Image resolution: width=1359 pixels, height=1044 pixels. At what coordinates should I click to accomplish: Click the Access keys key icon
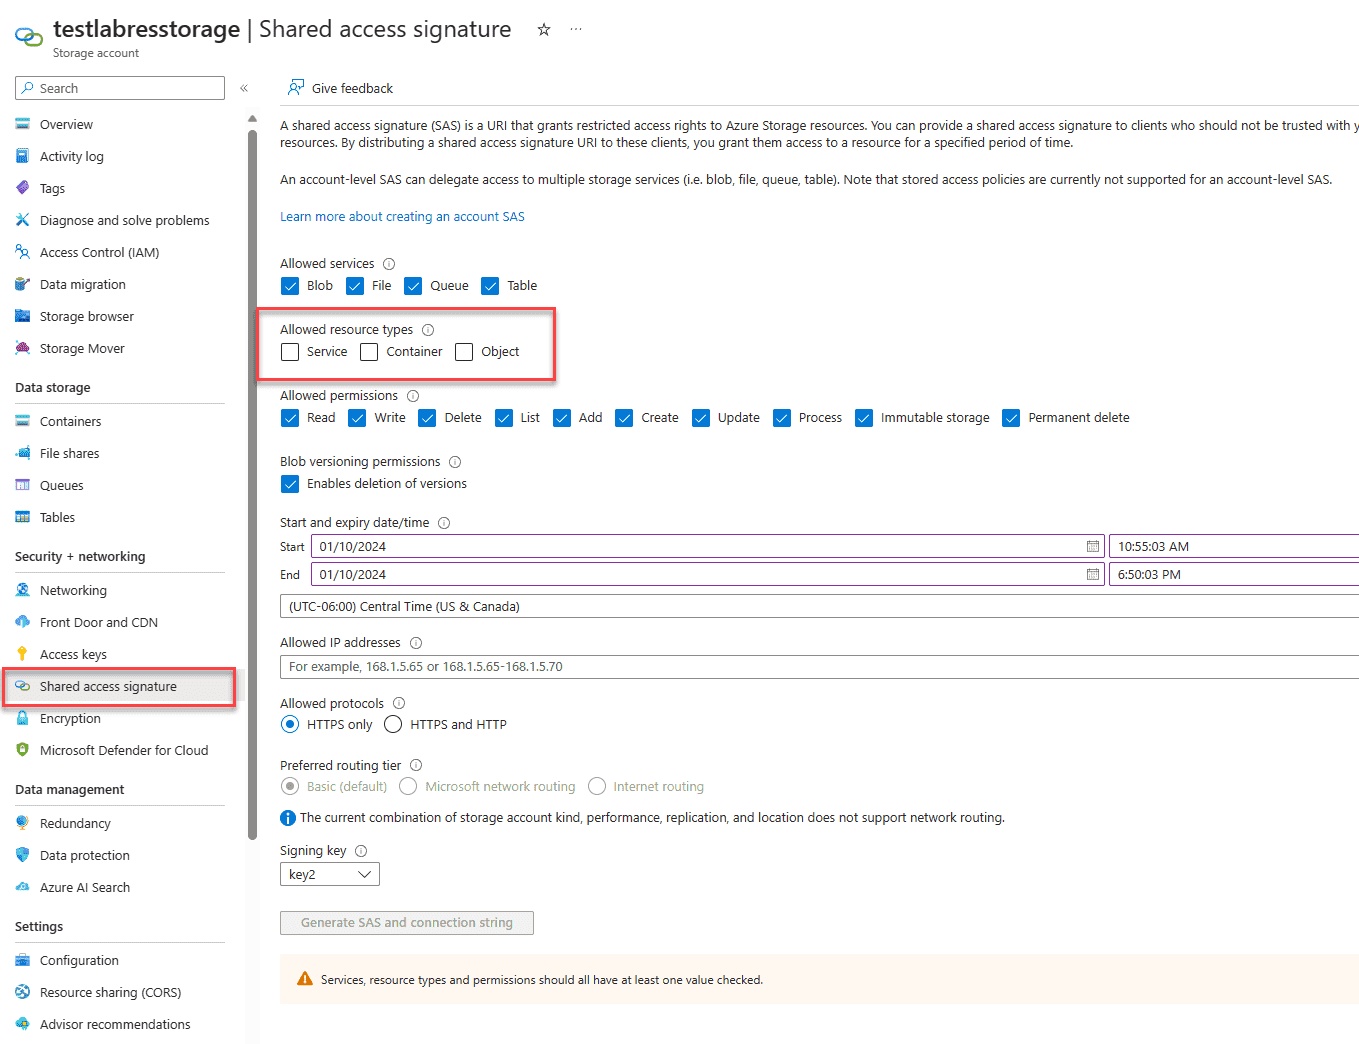pos(22,654)
